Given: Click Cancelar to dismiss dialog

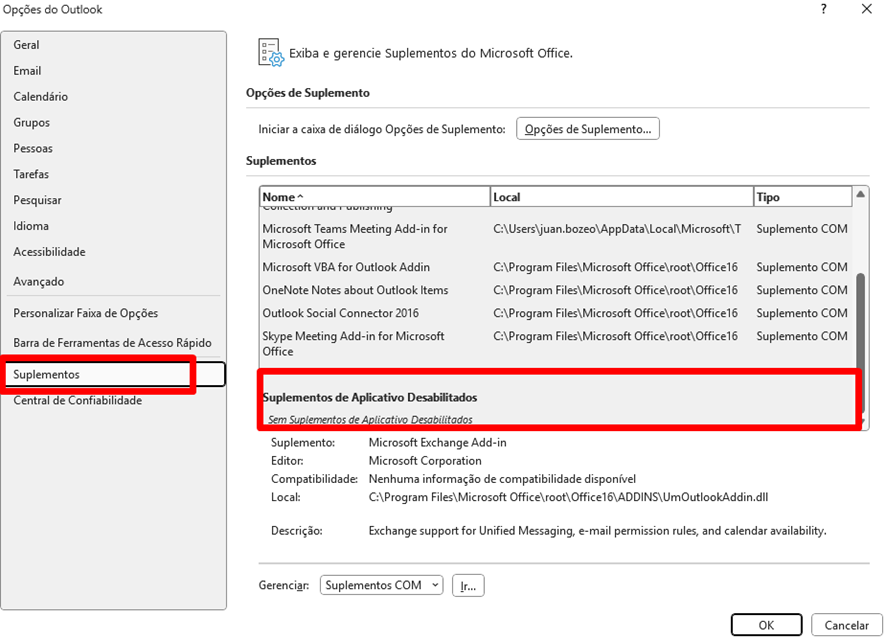Looking at the screenshot, I should (x=846, y=625).
